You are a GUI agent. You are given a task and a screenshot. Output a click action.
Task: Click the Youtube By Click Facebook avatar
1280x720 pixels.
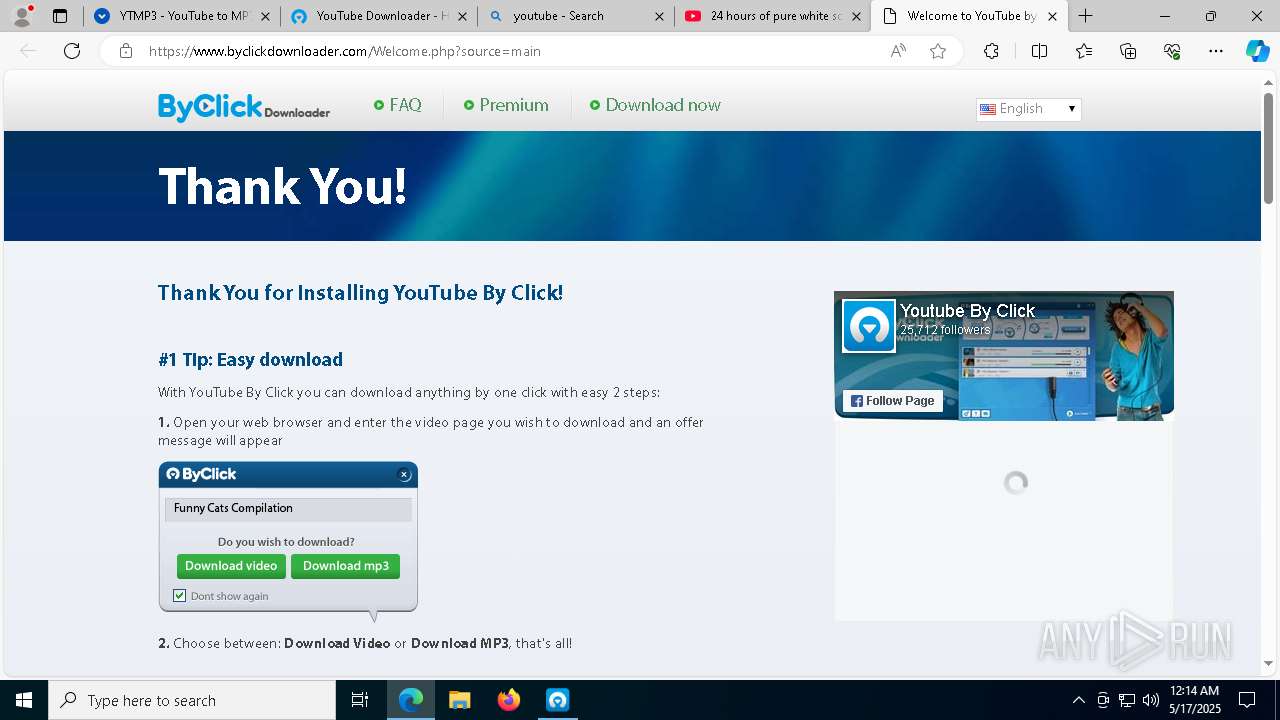[868, 326]
